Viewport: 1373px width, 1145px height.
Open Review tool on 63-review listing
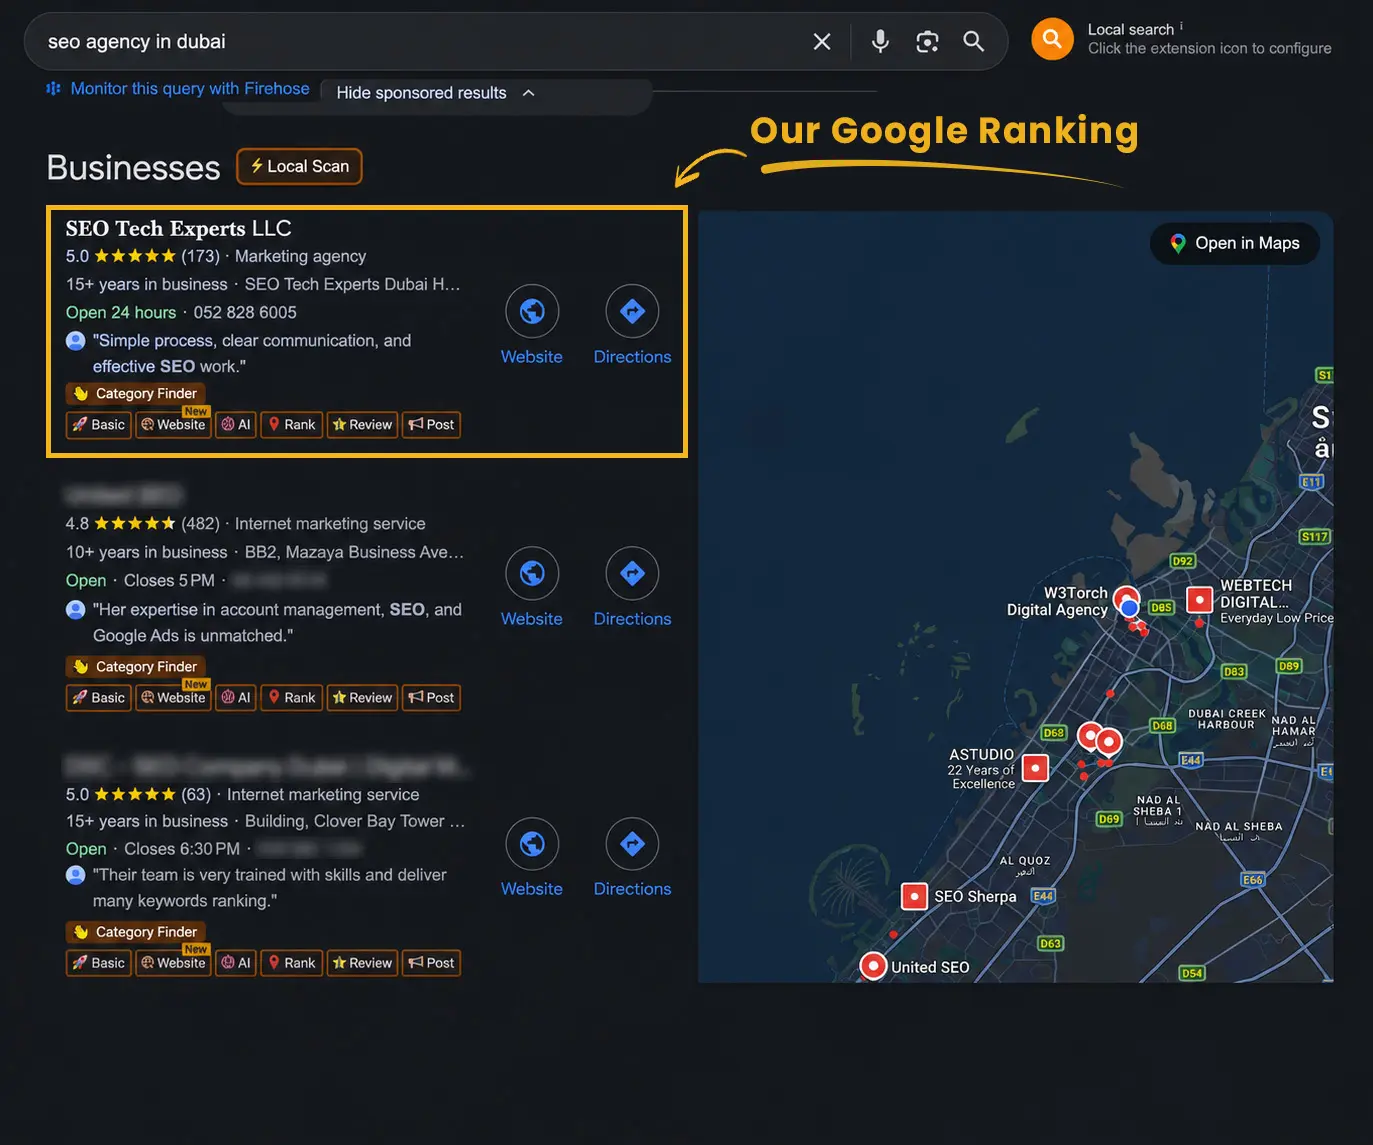[x=362, y=963]
